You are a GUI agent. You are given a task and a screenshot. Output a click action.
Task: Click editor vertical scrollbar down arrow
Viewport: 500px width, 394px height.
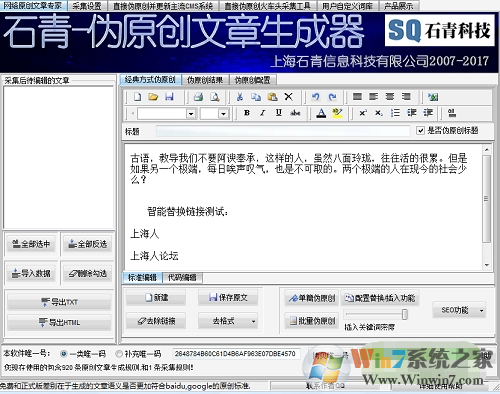(x=487, y=265)
